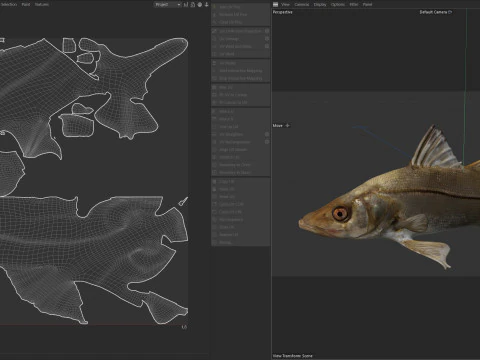Open the Panel menu of 3D viewport
Screen dimensions: 480x360
pyautogui.click(x=367, y=4)
